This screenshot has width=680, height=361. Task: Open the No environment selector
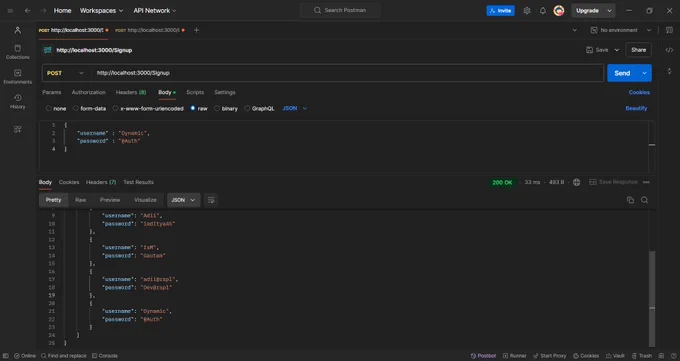click(x=621, y=30)
